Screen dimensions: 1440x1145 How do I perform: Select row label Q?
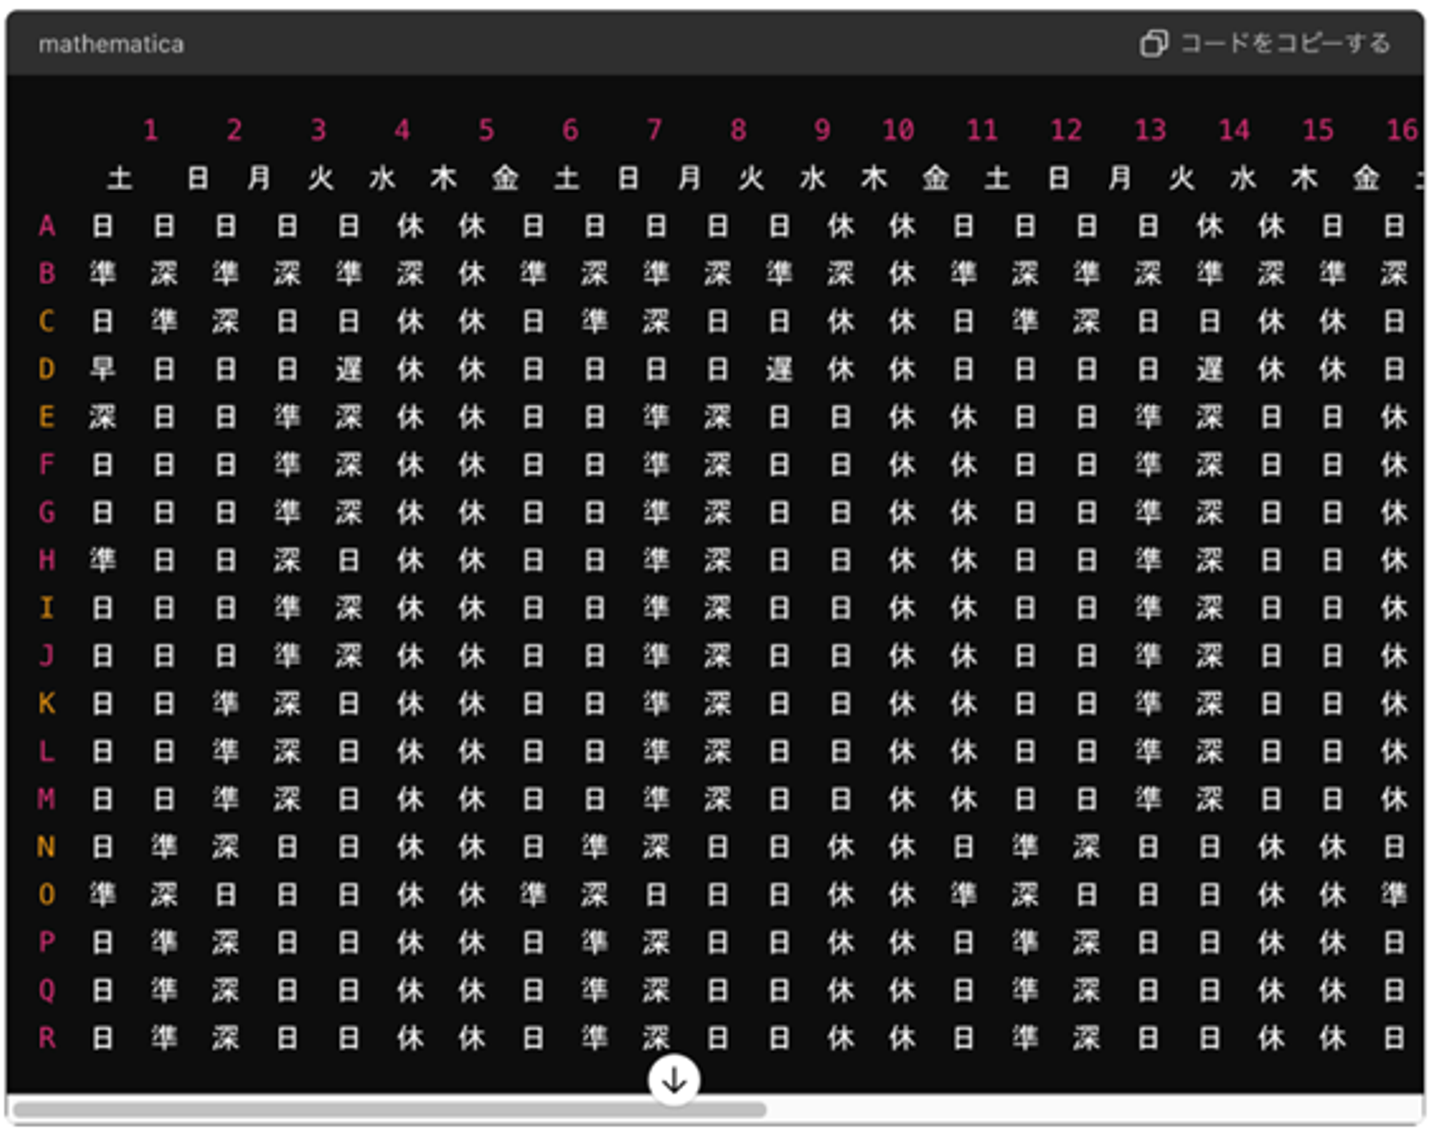(46, 990)
